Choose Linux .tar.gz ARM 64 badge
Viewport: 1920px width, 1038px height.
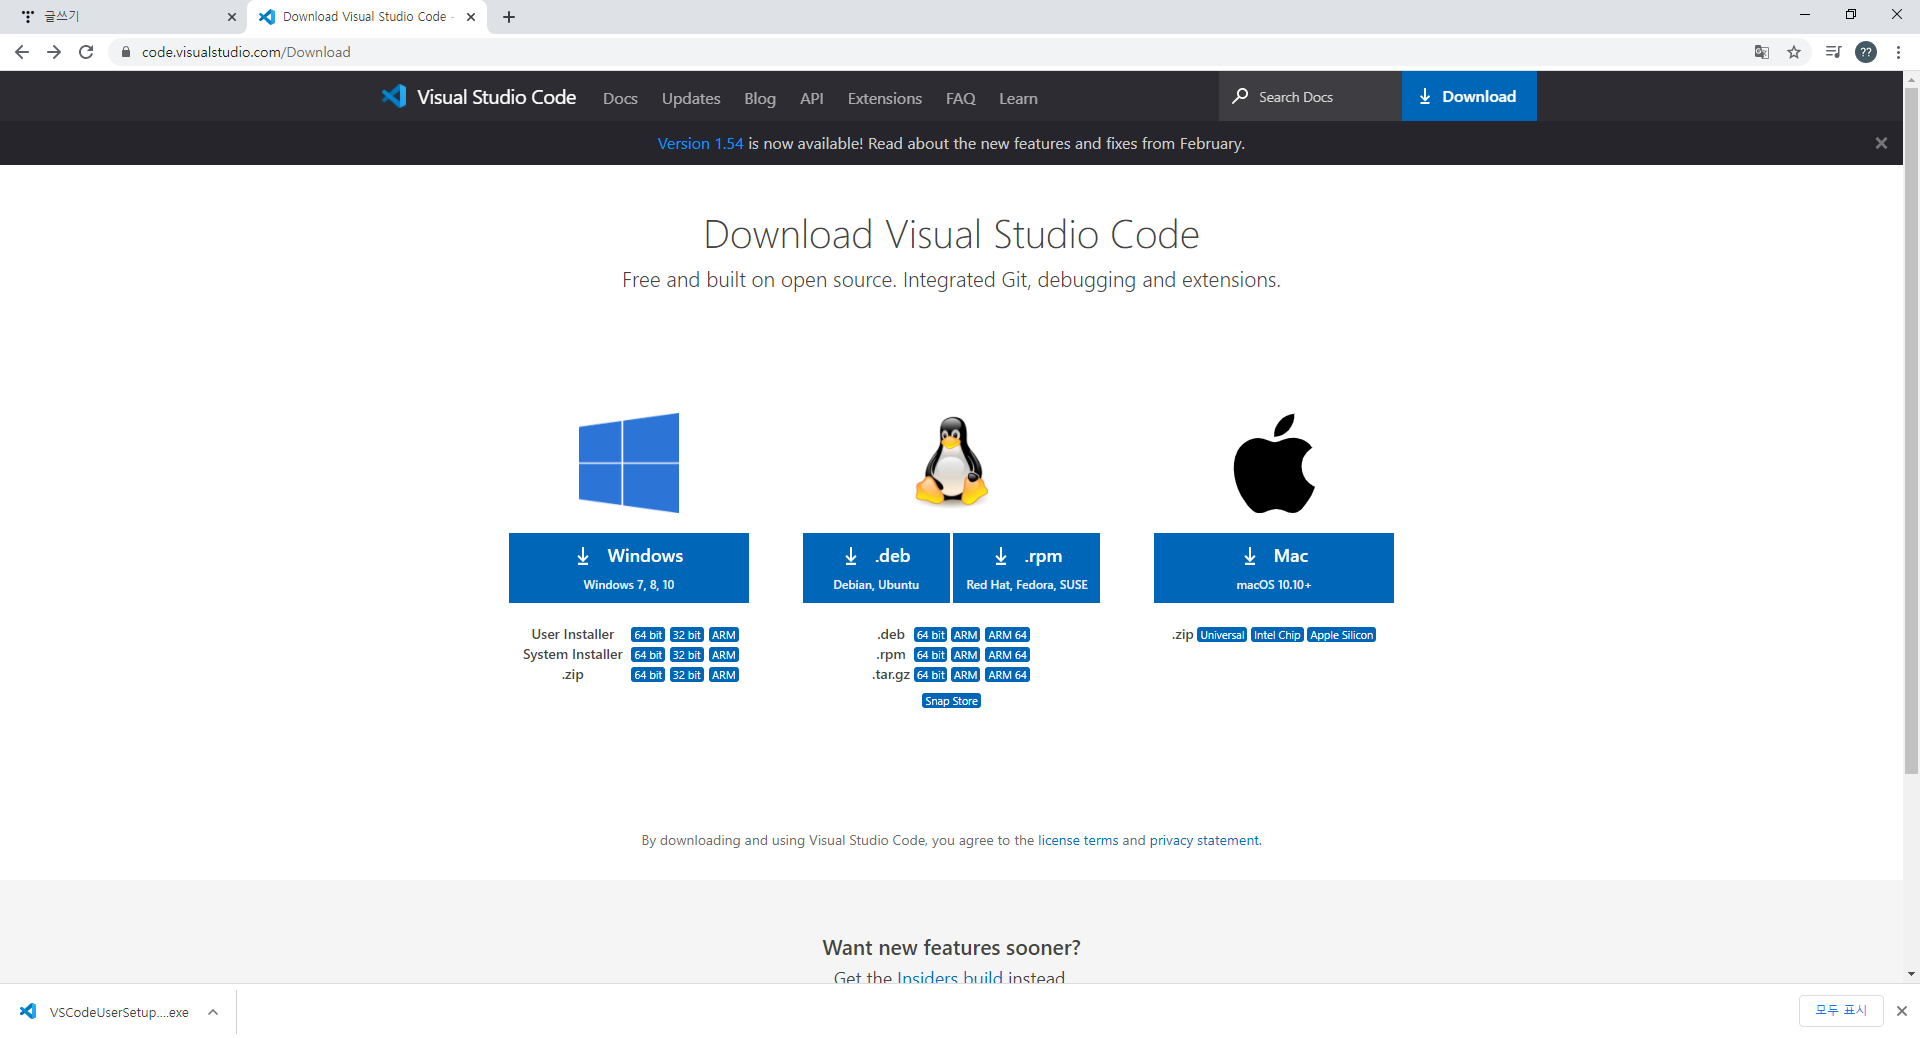1007,675
